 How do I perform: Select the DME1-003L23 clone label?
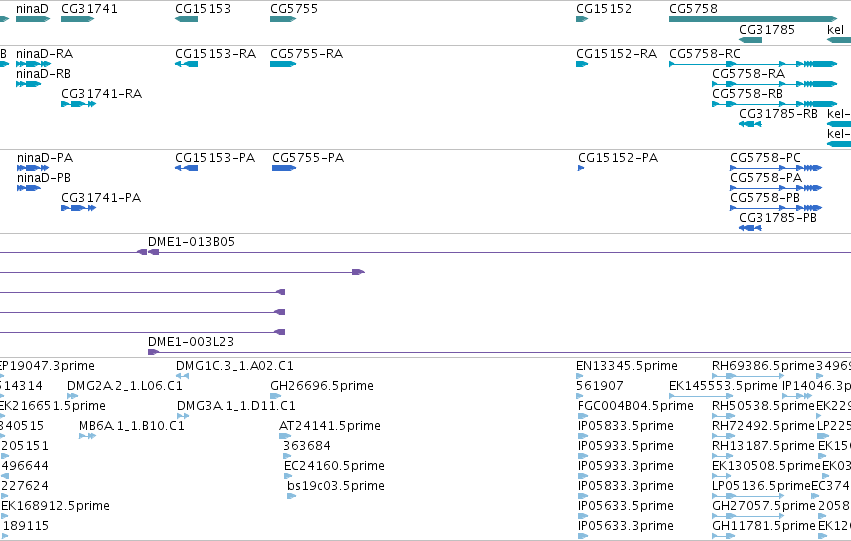(x=190, y=342)
